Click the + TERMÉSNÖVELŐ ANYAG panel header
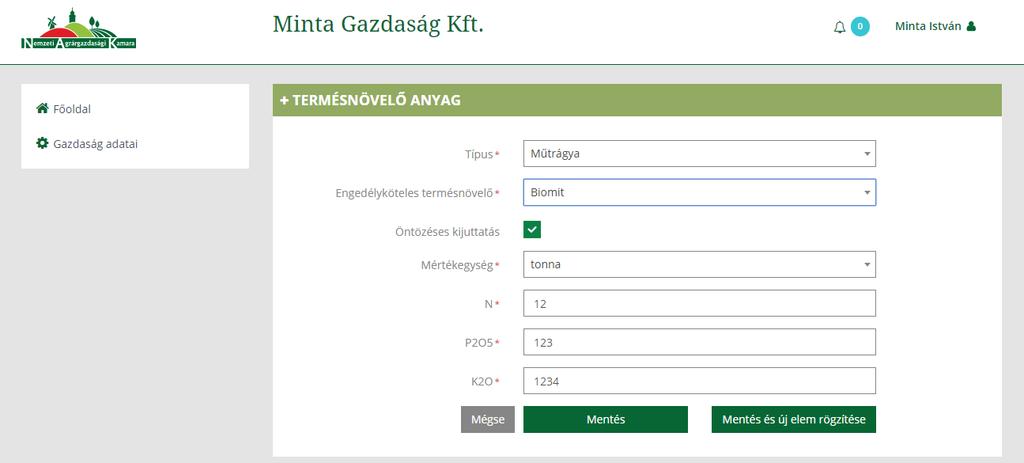 [637, 100]
